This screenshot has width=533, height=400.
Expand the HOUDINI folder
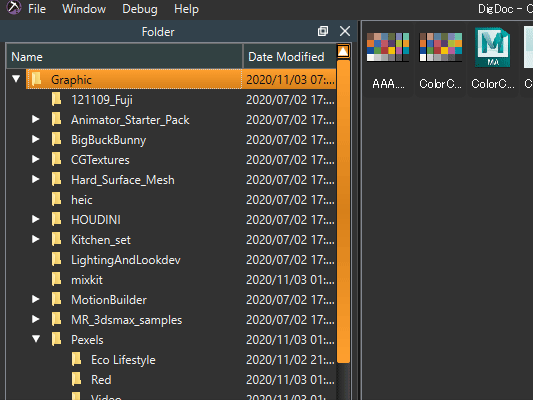tap(35, 219)
